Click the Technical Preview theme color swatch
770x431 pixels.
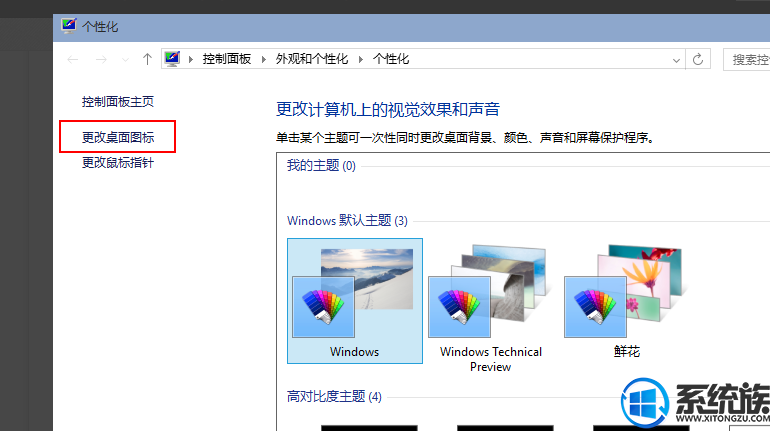pos(459,307)
